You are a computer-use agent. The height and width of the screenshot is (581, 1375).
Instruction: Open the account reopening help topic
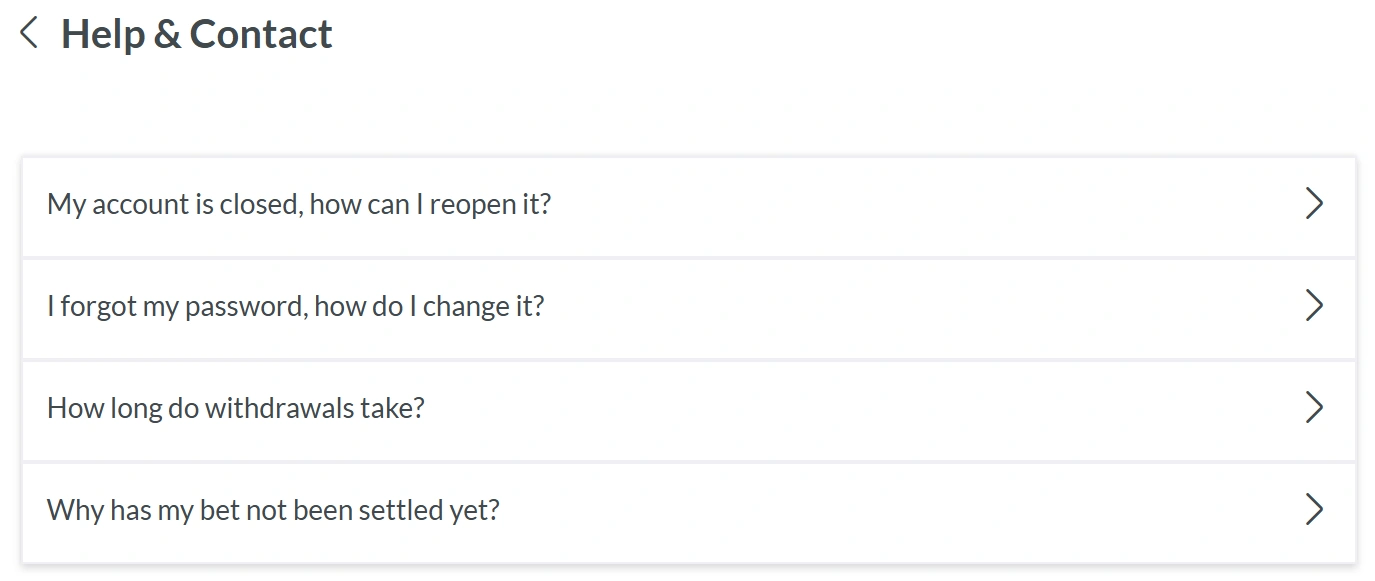pyautogui.click(x=299, y=203)
